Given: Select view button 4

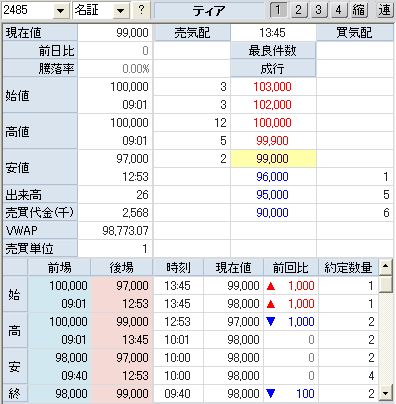Looking at the screenshot, I should (x=339, y=10).
